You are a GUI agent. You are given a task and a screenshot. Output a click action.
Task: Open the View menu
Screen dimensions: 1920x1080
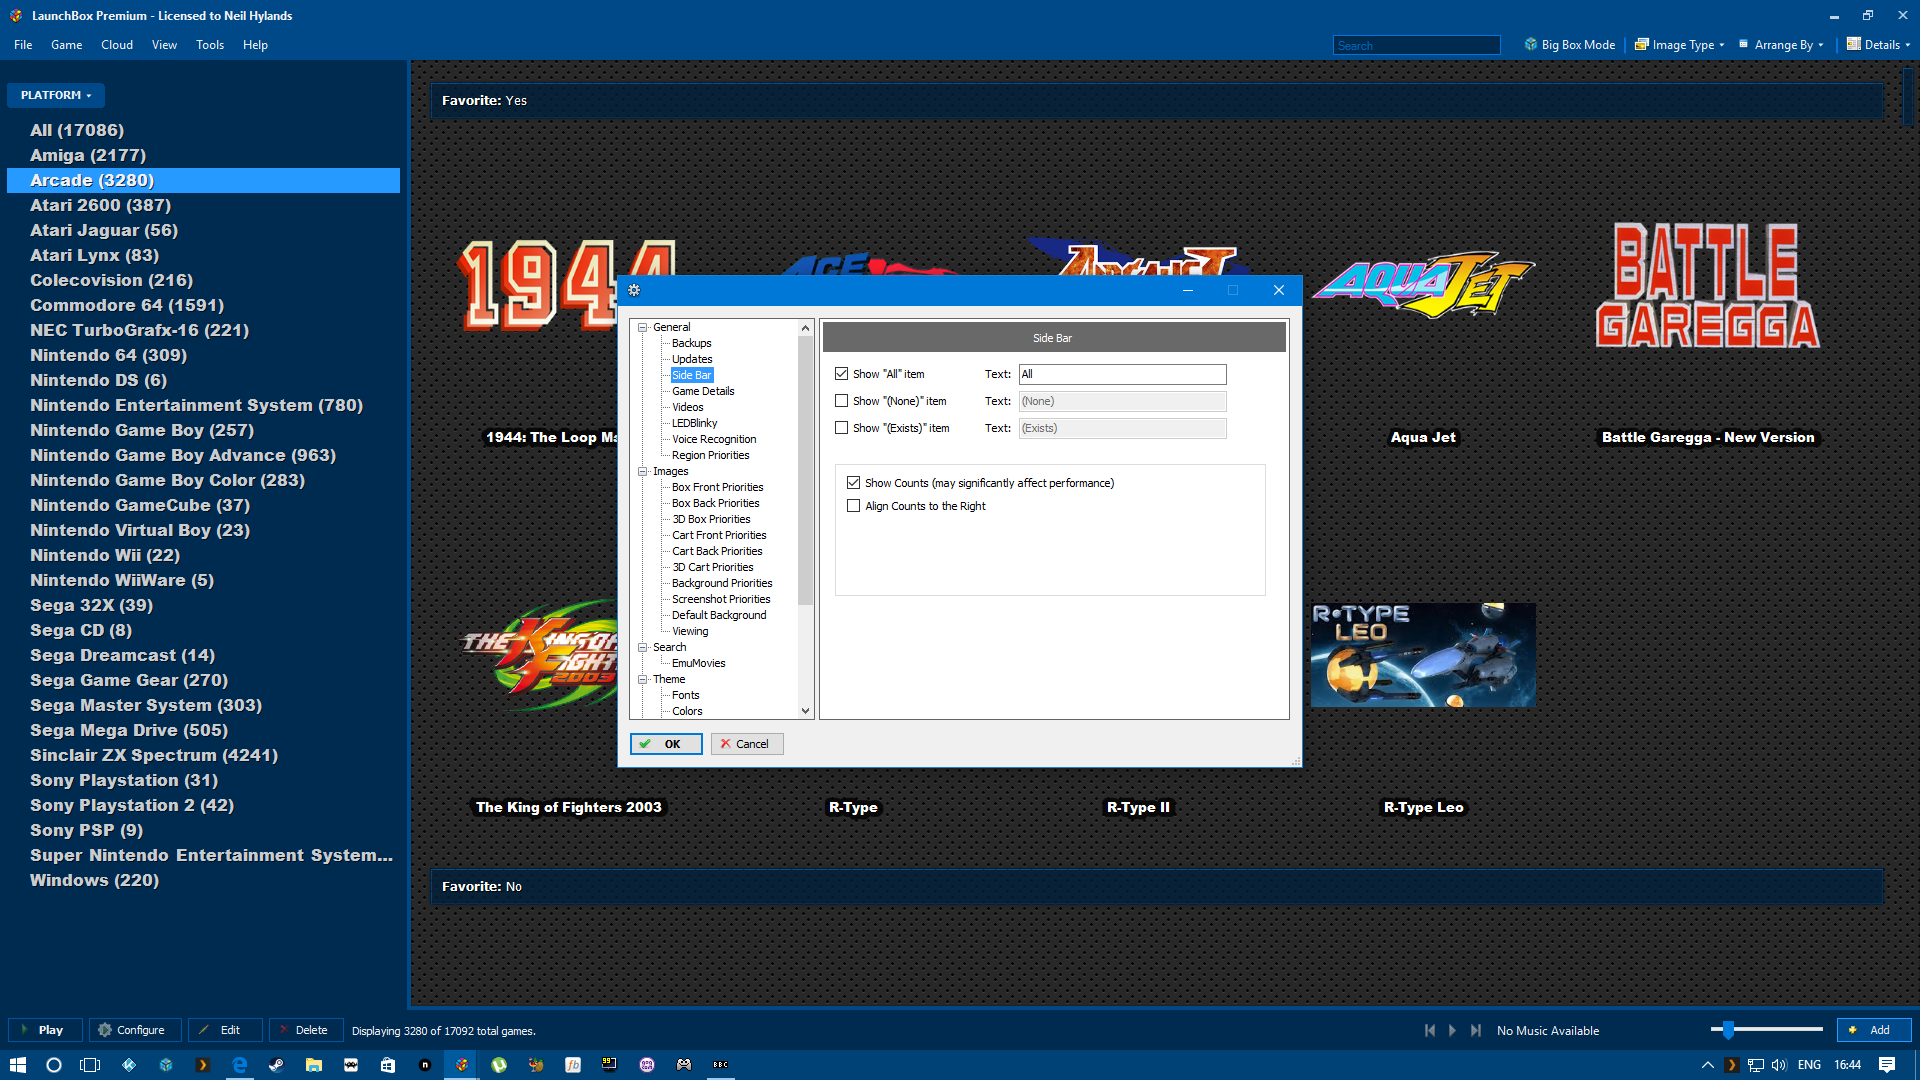coord(164,45)
